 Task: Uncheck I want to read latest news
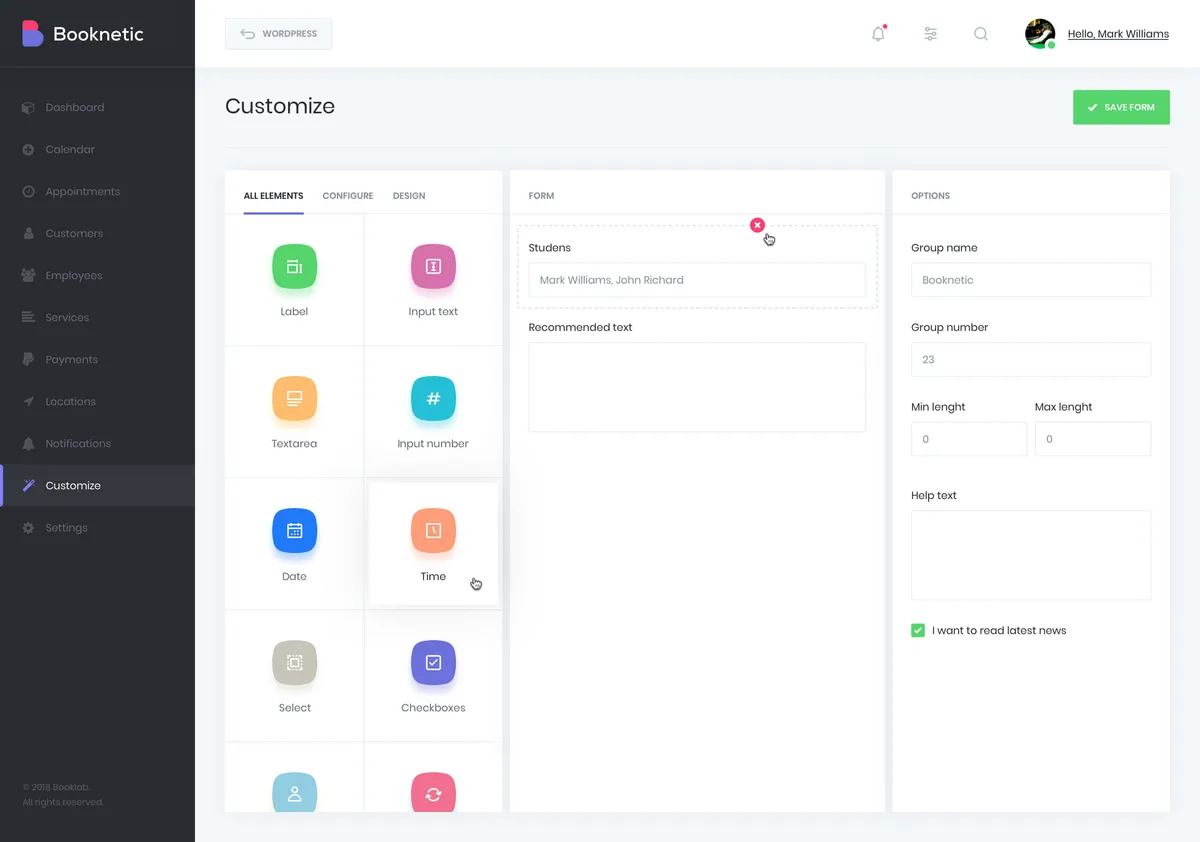click(918, 630)
